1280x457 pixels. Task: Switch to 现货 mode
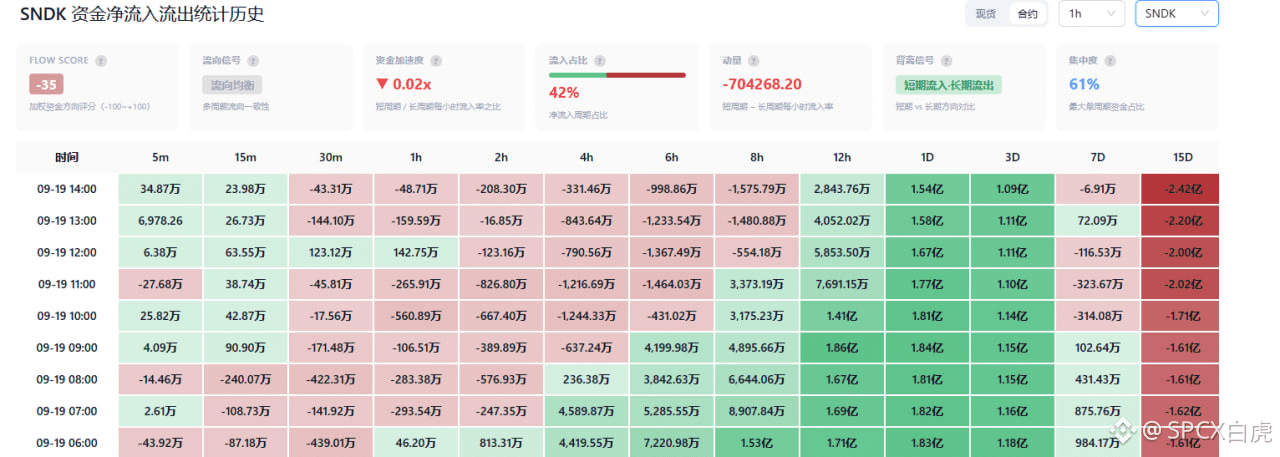tap(986, 14)
